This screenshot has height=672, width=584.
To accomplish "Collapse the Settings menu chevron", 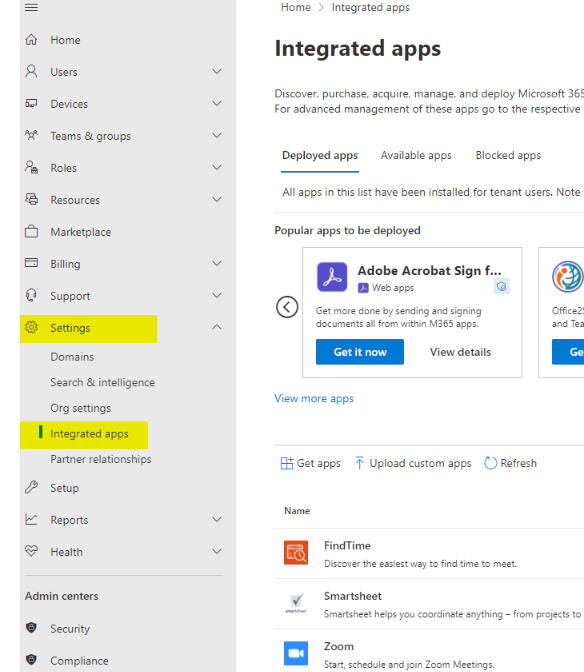I will [217, 327].
